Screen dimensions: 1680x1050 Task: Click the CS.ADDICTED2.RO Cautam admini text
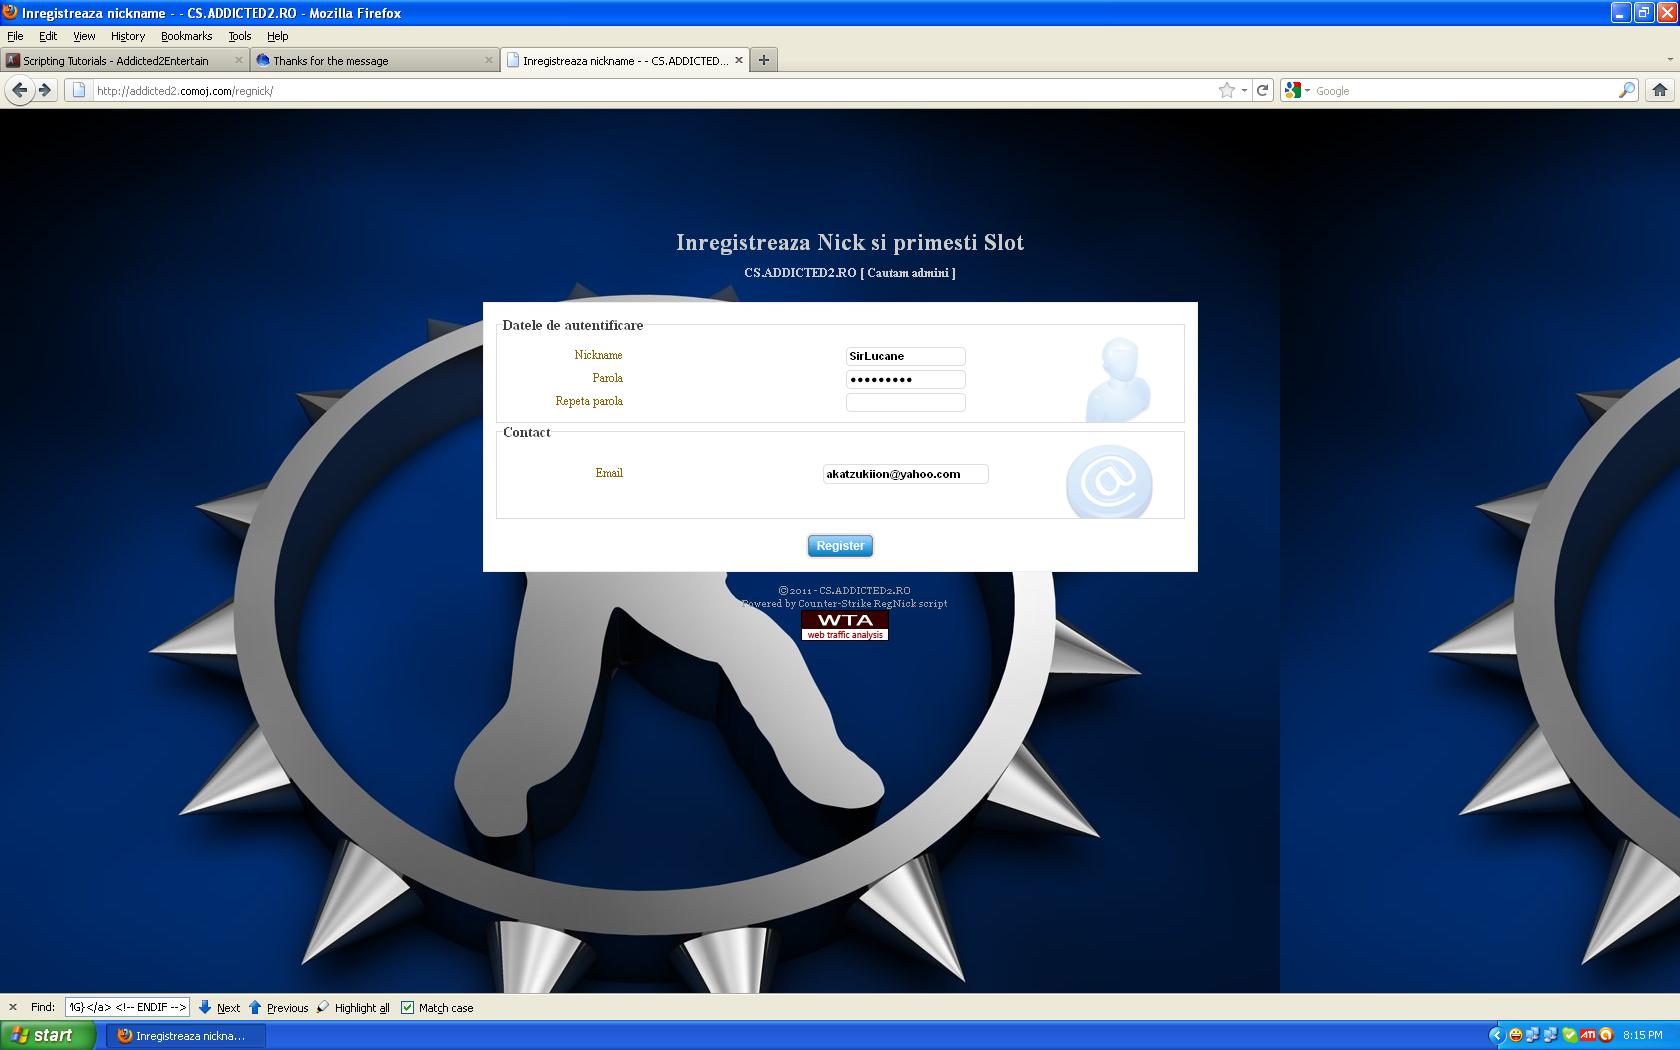click(850, 272)
